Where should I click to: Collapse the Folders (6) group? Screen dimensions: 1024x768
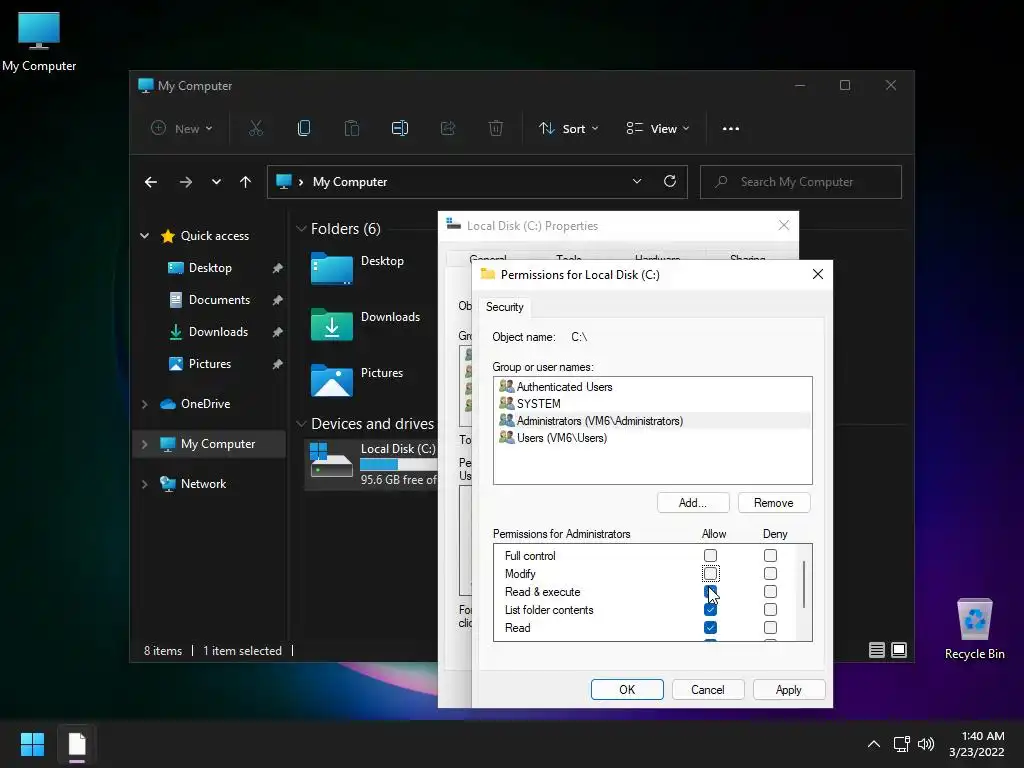[x=301, y=229]
